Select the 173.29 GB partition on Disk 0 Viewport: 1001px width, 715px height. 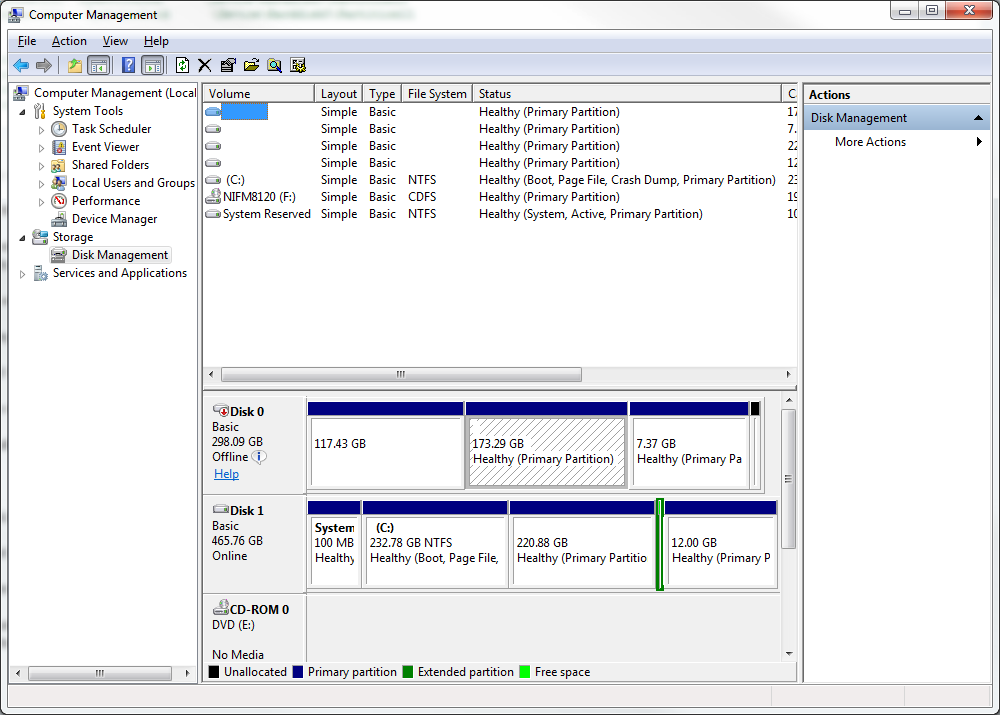(x=546, y=452)
